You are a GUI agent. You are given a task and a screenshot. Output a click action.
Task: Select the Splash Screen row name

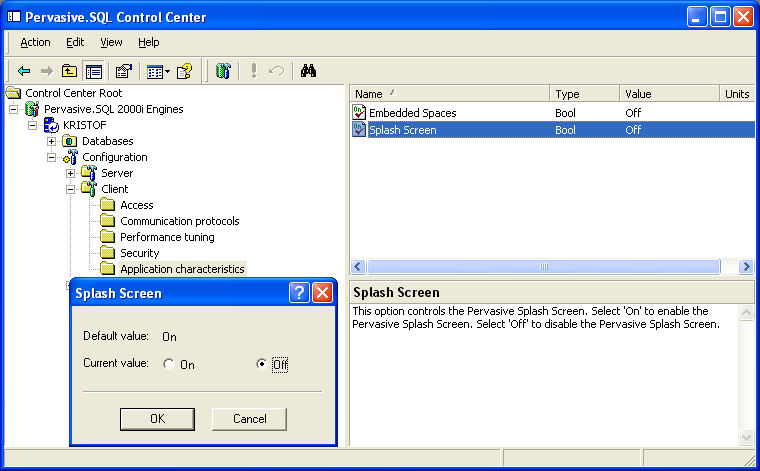pos(402,130)
